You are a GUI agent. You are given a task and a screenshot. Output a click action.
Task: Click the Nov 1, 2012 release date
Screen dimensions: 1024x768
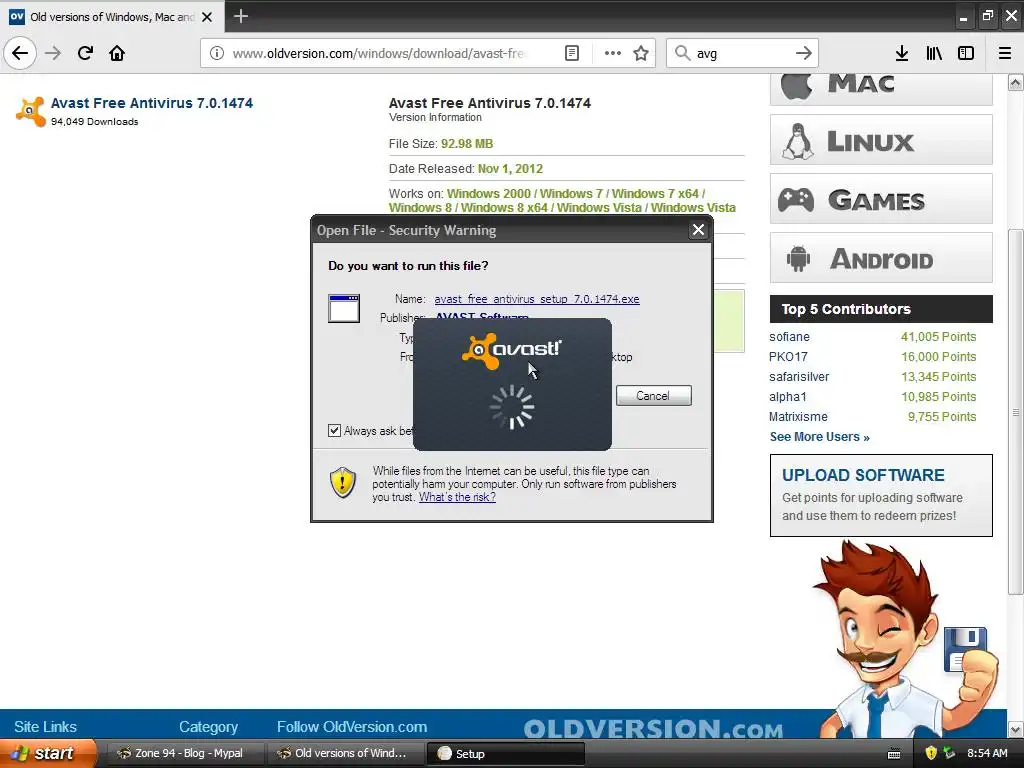tap(510, 168)
